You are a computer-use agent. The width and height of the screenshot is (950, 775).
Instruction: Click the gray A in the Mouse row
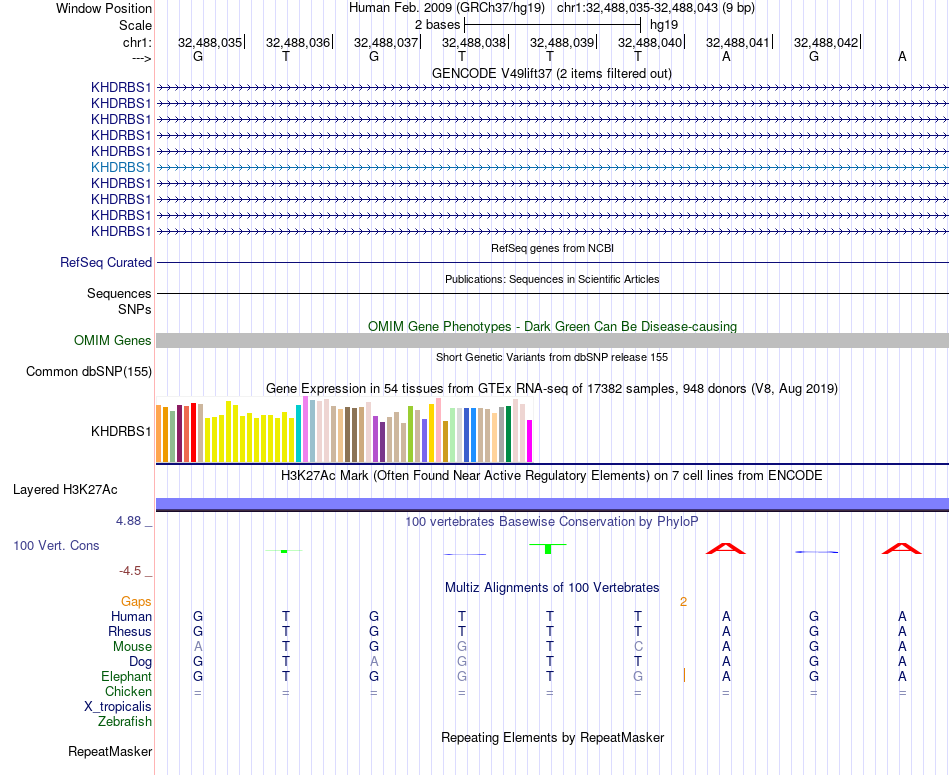click(x=198, y=647)
